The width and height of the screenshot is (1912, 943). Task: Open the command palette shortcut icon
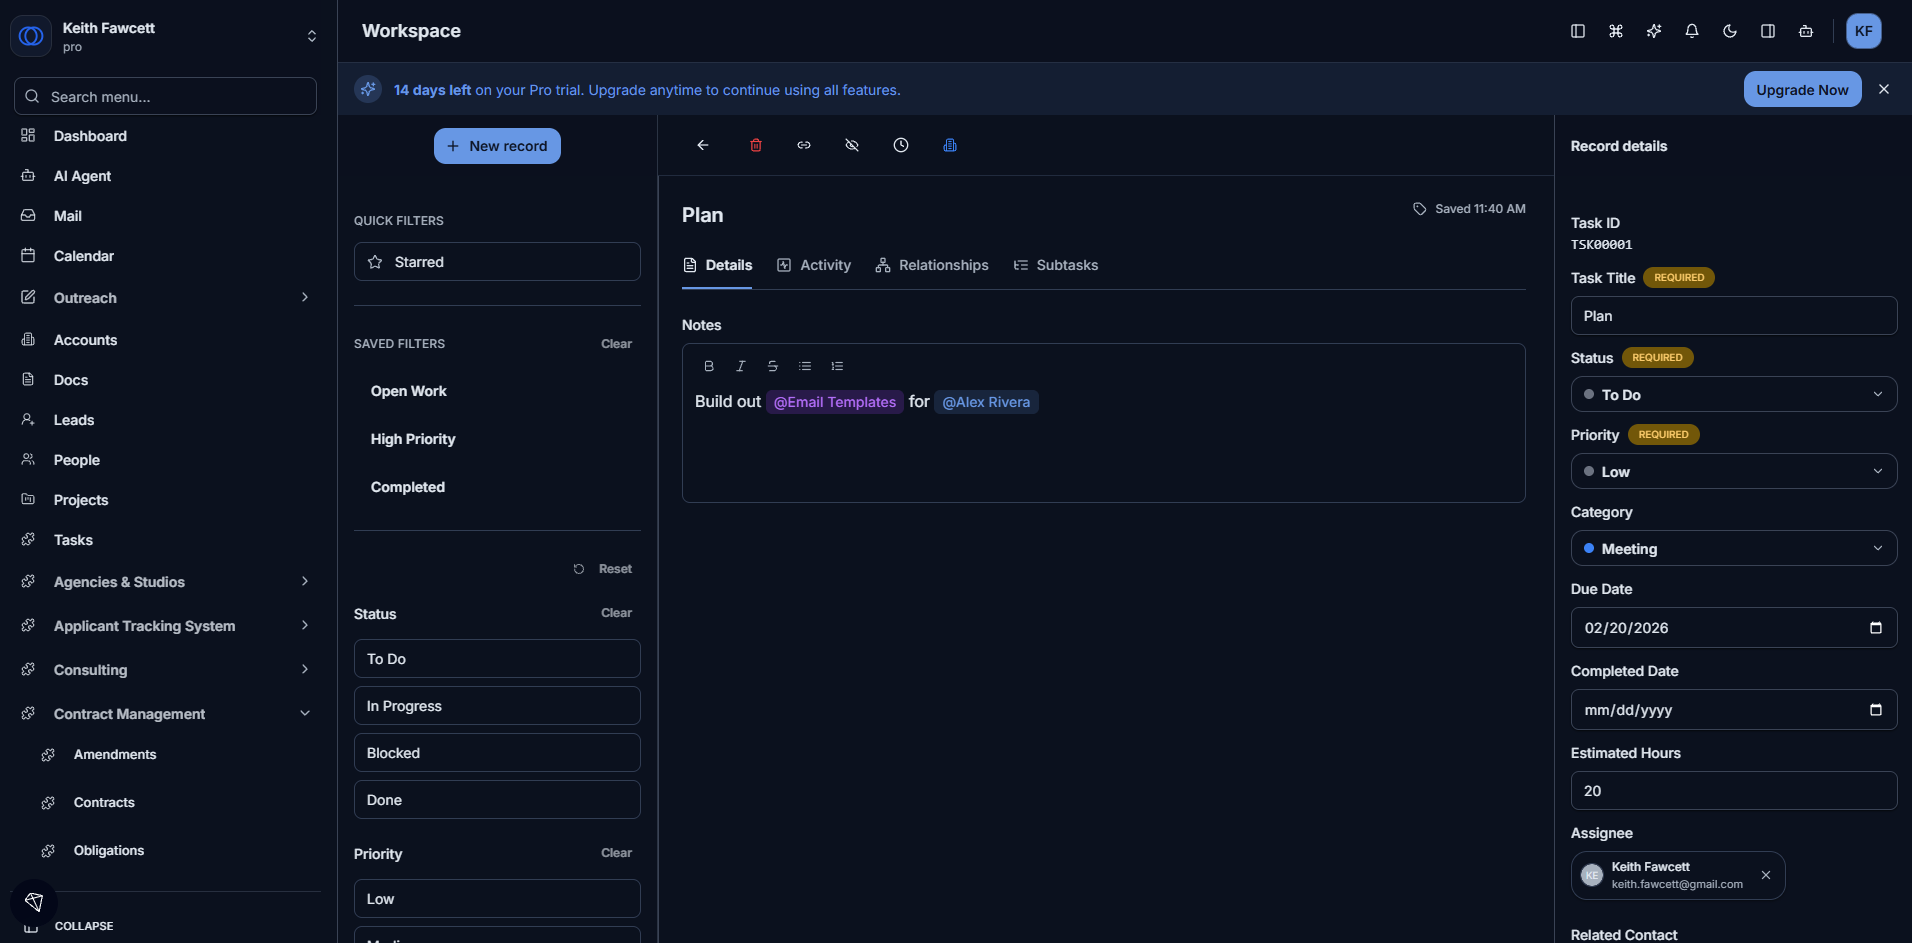click(x=1616, y=31)
